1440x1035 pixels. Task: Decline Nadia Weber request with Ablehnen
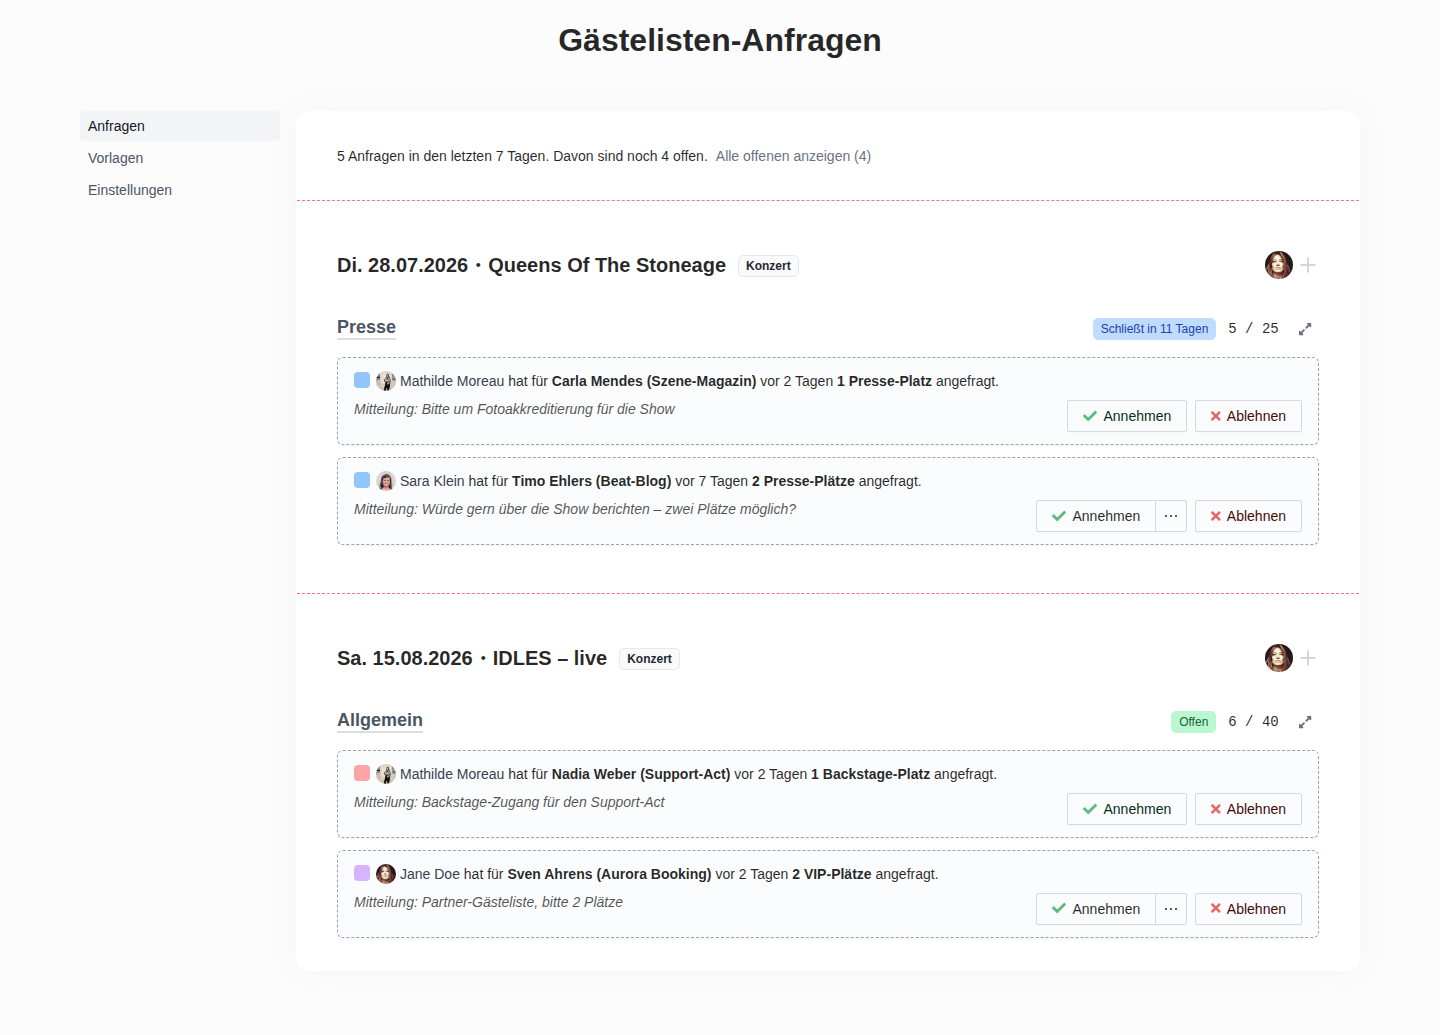point(1248,809)
